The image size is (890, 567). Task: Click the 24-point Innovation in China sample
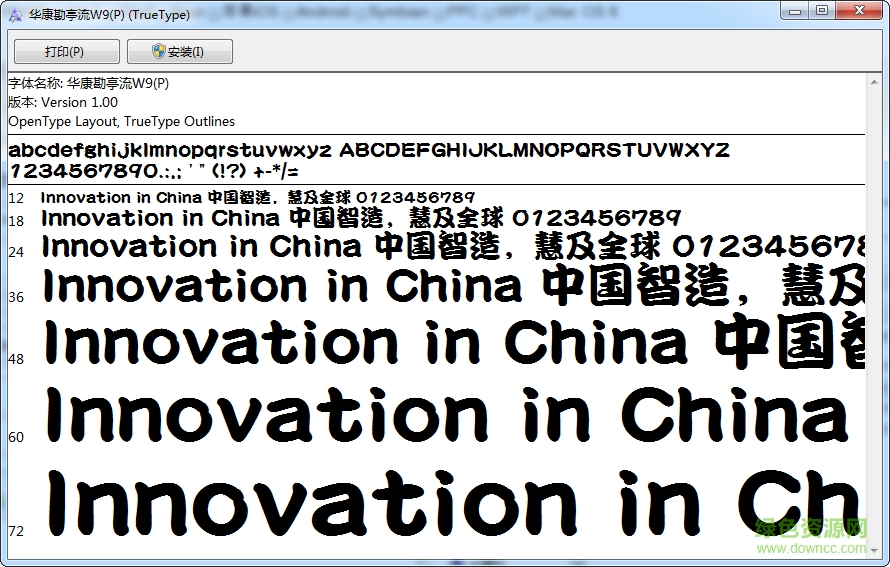(x=453, y=246)
